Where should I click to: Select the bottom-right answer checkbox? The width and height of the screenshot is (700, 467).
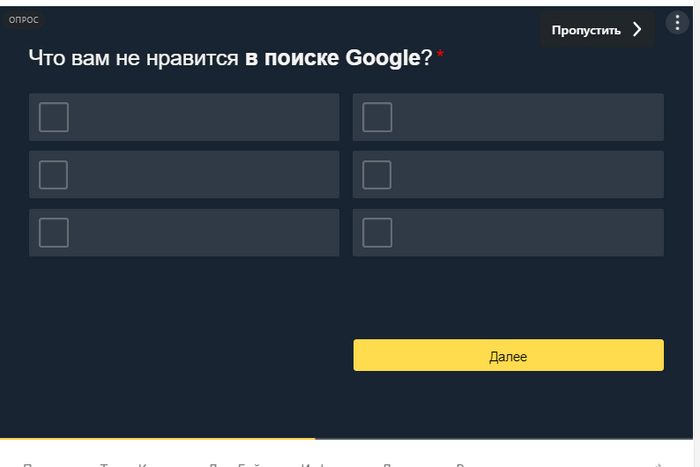coord(377,233)
